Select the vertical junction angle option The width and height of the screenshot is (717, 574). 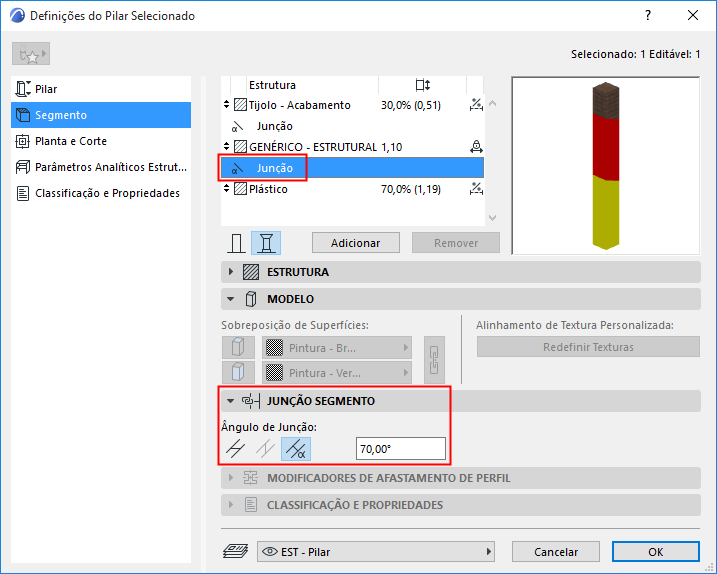pyautogui.click(x=266, y=449)
